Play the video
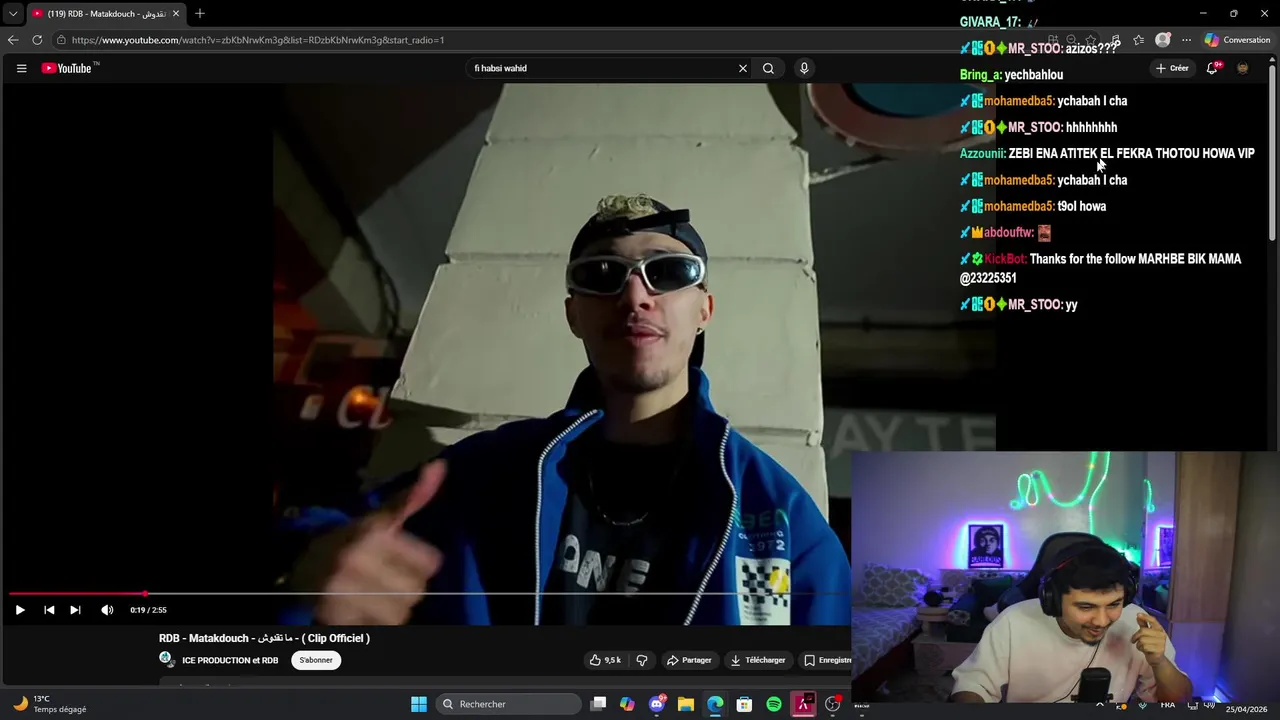The width and height of the screenshot is (1280, 720). pos(20,610)
